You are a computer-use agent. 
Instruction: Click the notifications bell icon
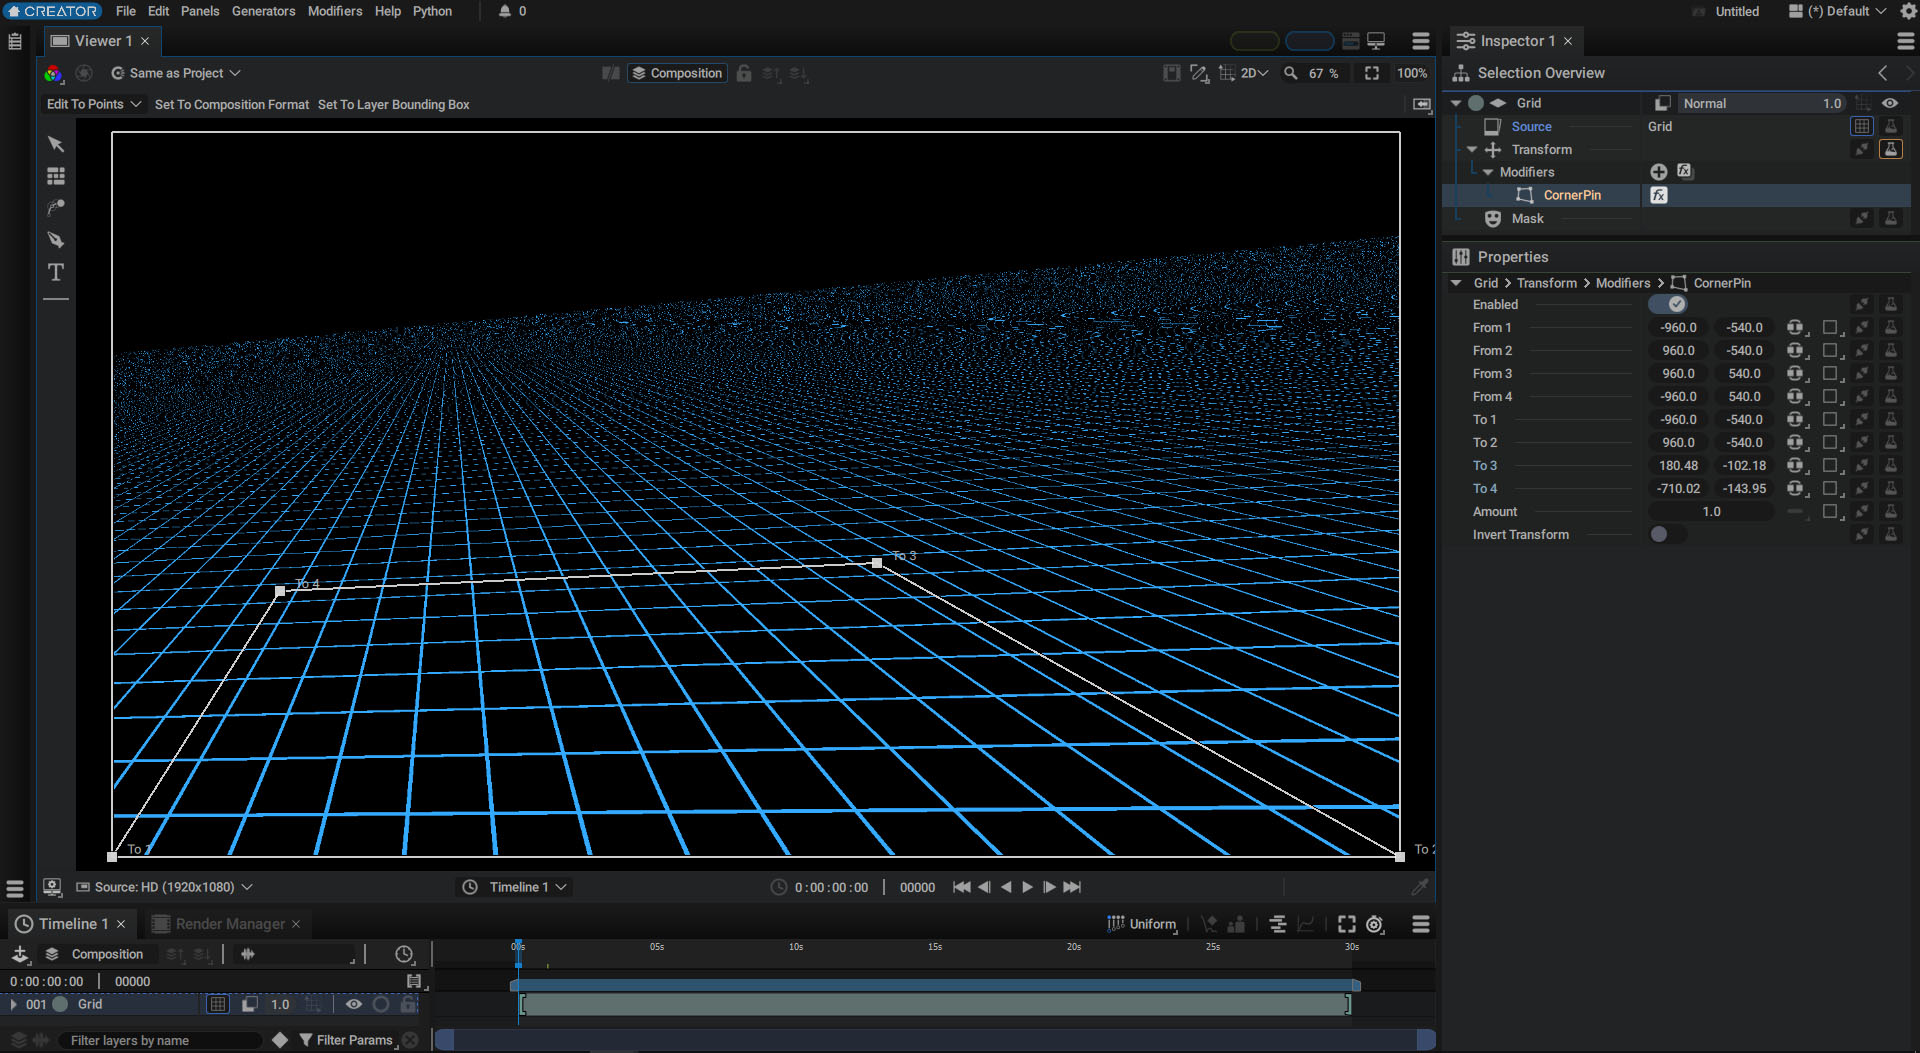pyautogui.click(x=505, y=11)
